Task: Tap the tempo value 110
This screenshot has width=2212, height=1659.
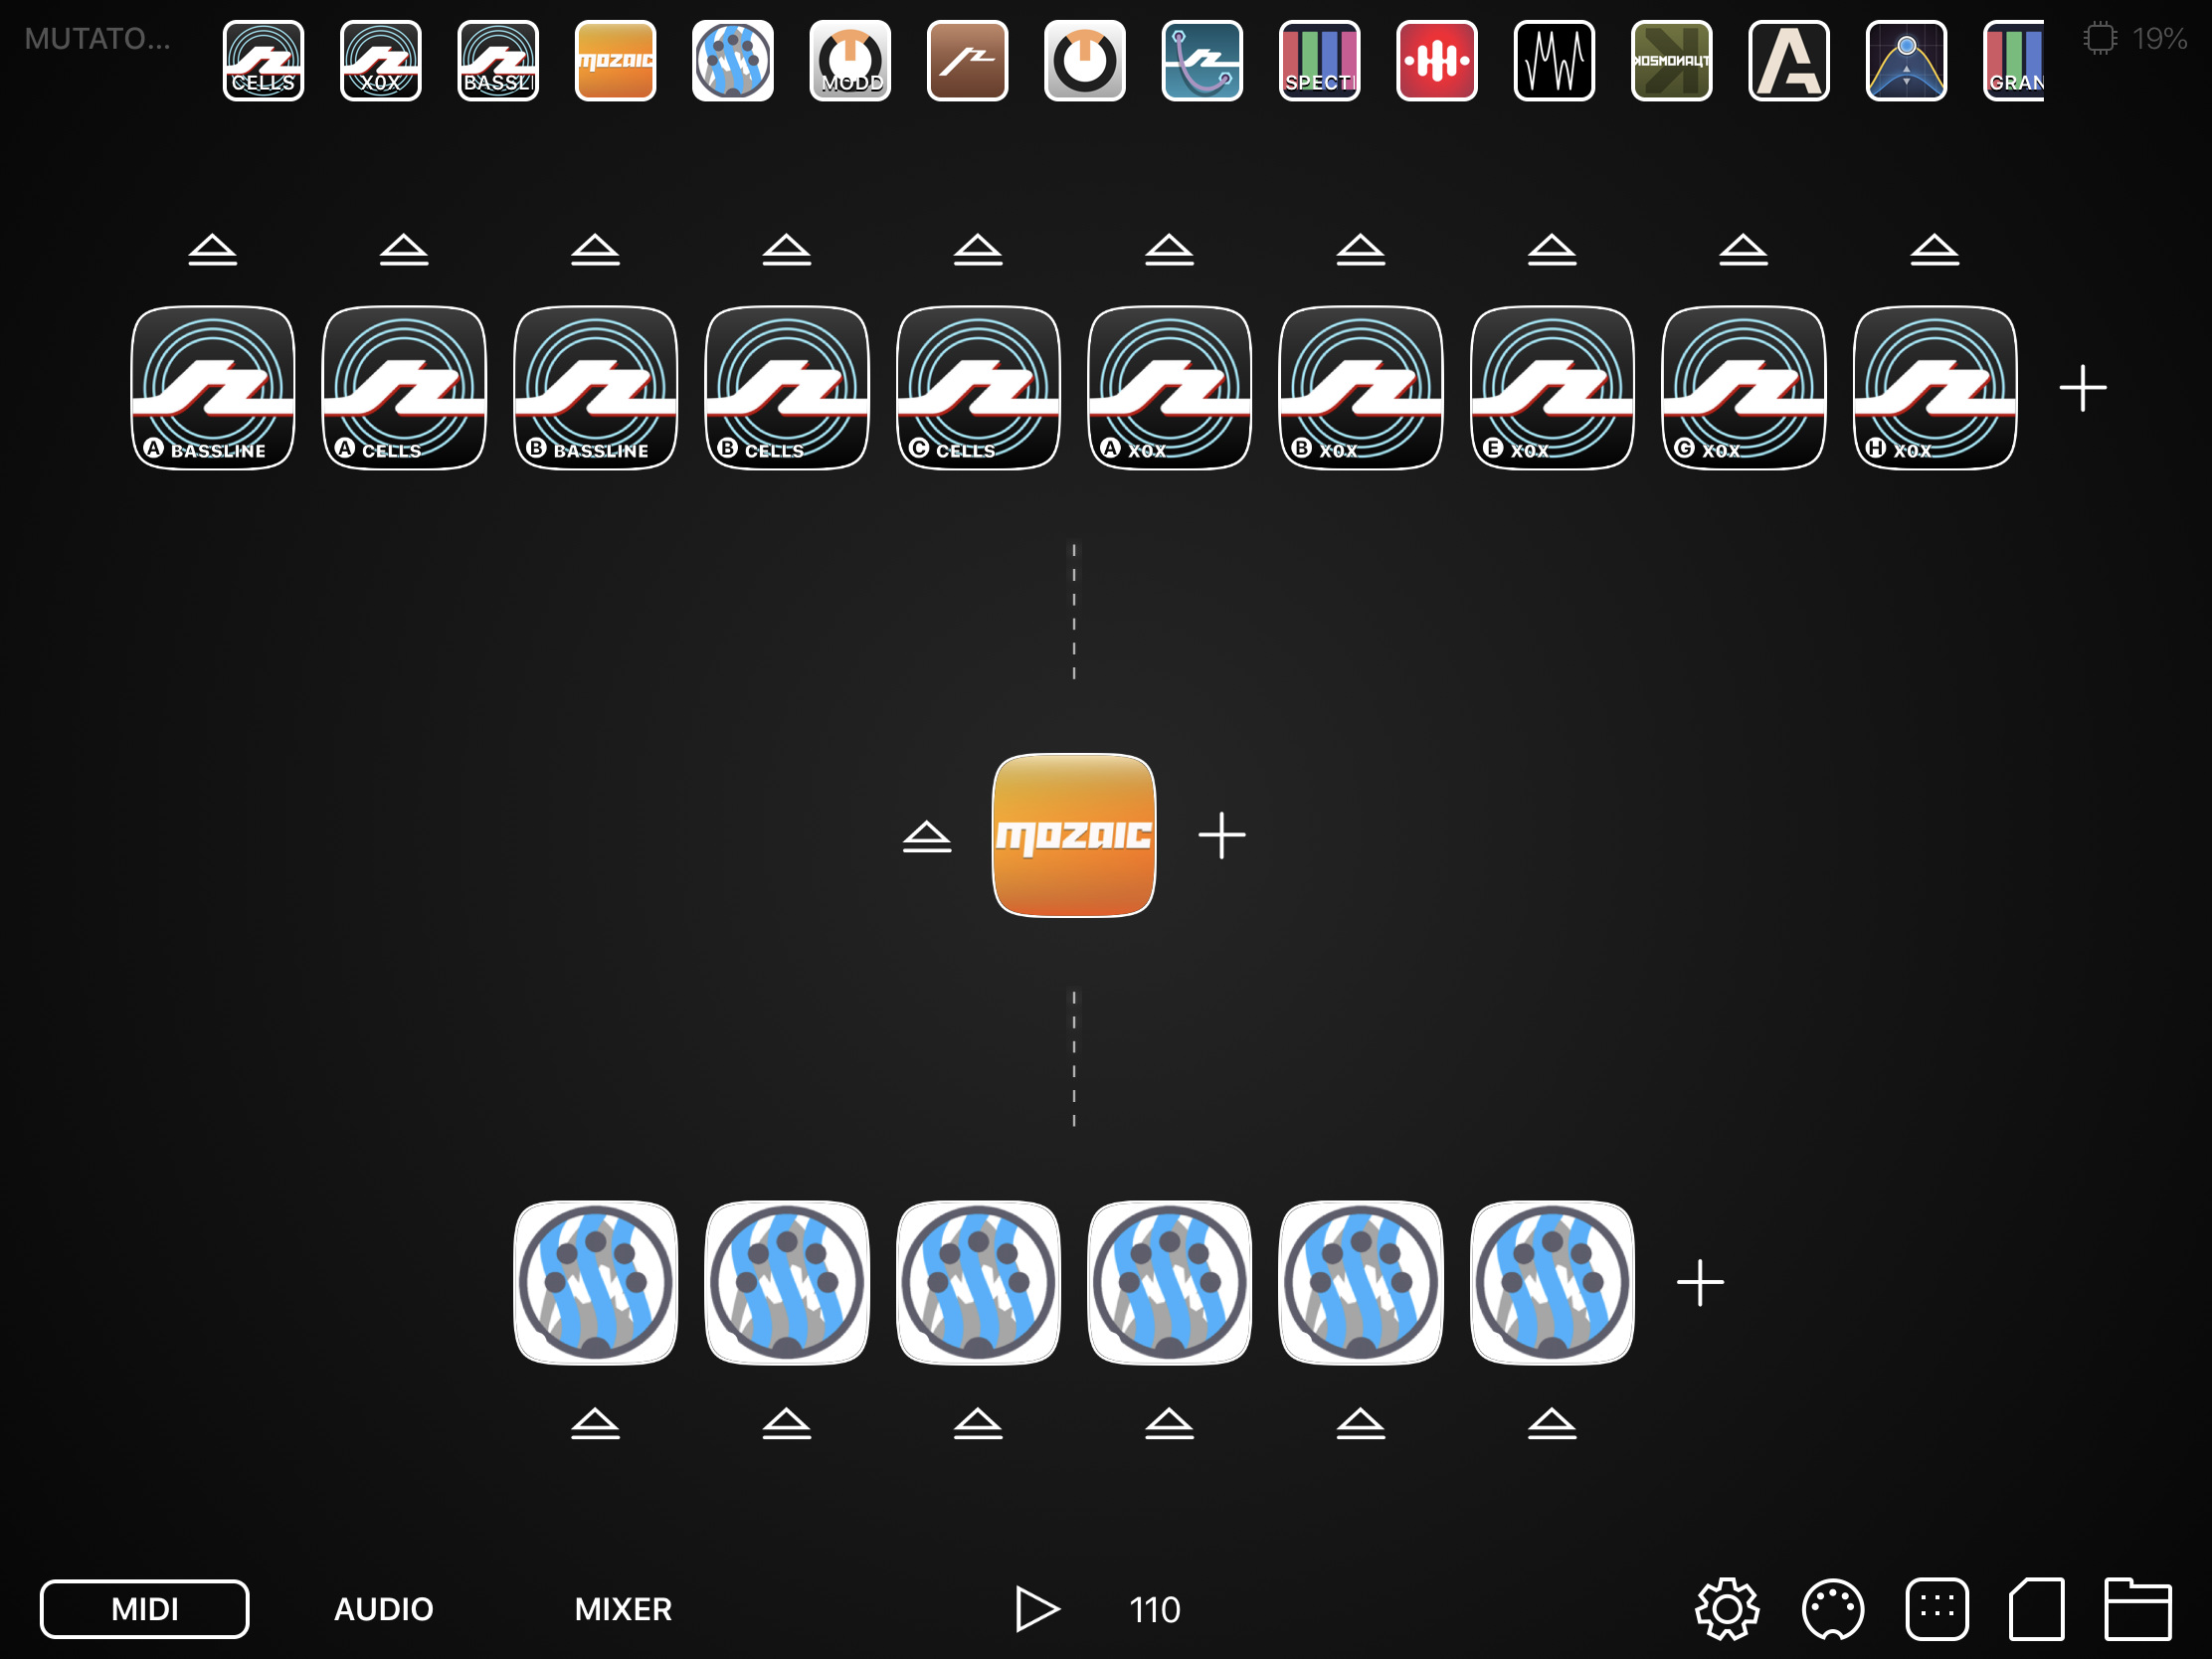Action: [x=1155, y=1610]
